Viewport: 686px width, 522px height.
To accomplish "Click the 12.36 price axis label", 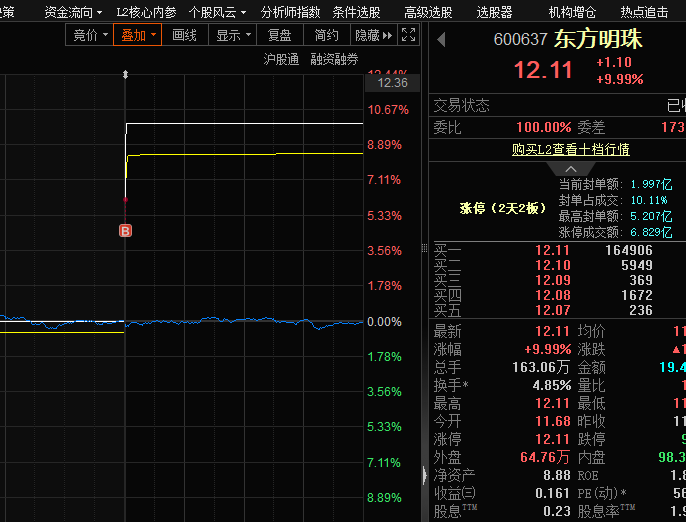I will [392, 83].
